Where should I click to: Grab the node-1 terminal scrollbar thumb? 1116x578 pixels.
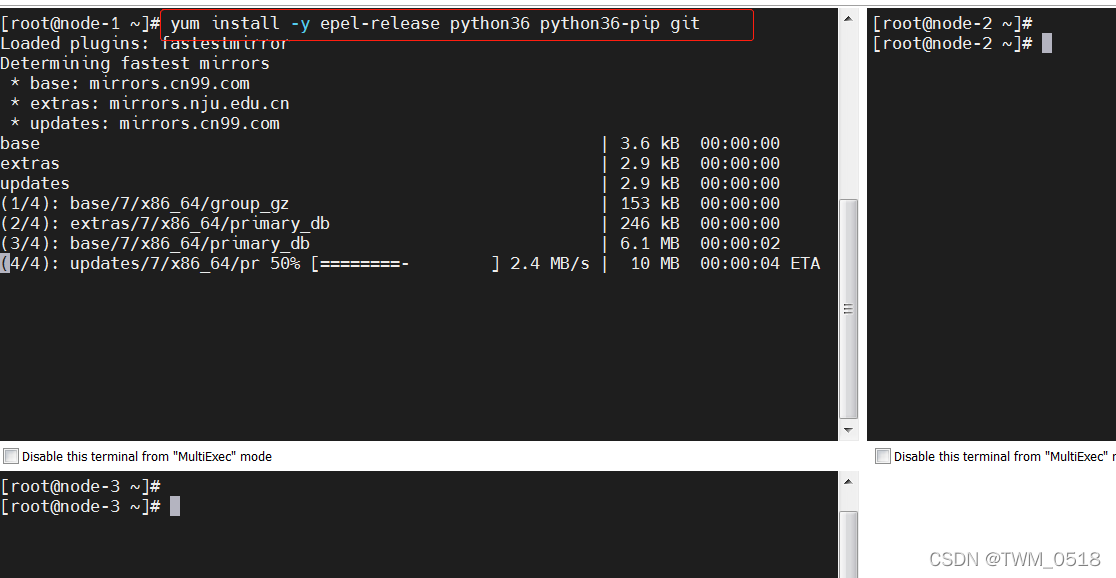pyautogui.click(x=848, y=308)
